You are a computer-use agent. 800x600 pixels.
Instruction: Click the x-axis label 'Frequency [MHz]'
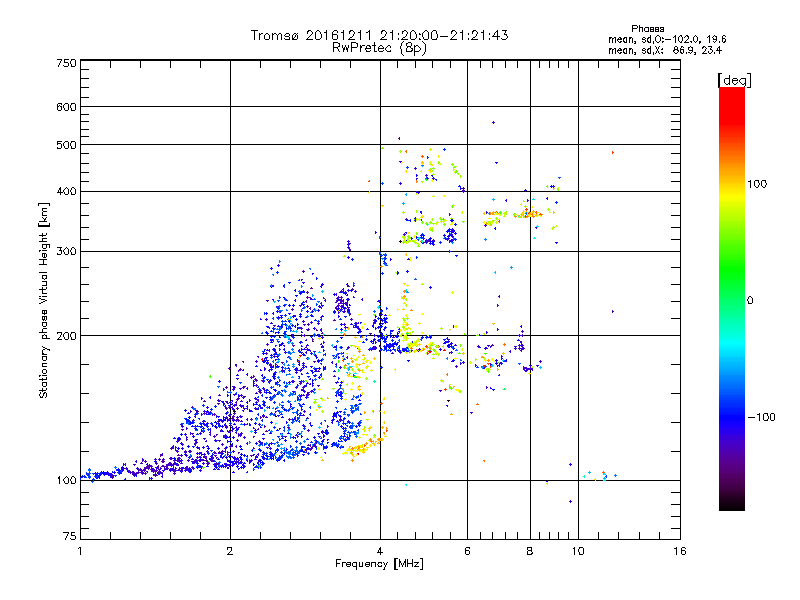pos(379,564)
